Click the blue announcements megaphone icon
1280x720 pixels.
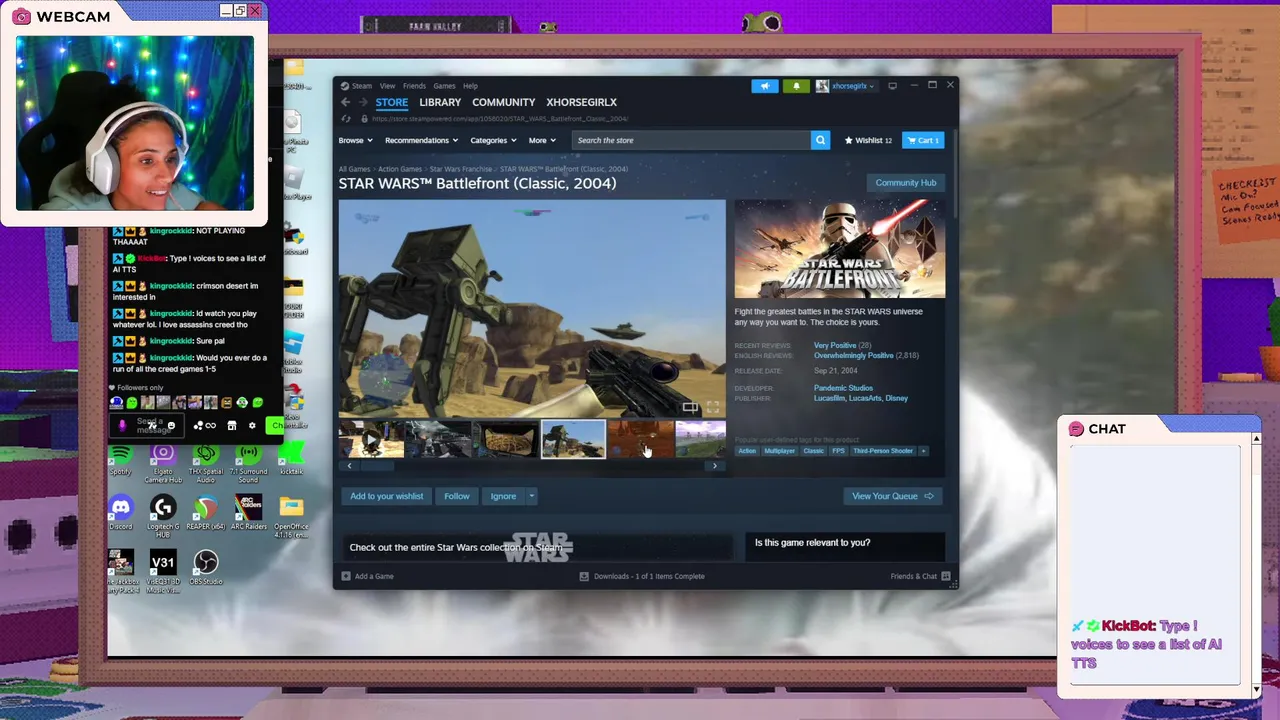click(x=764, y=86)
